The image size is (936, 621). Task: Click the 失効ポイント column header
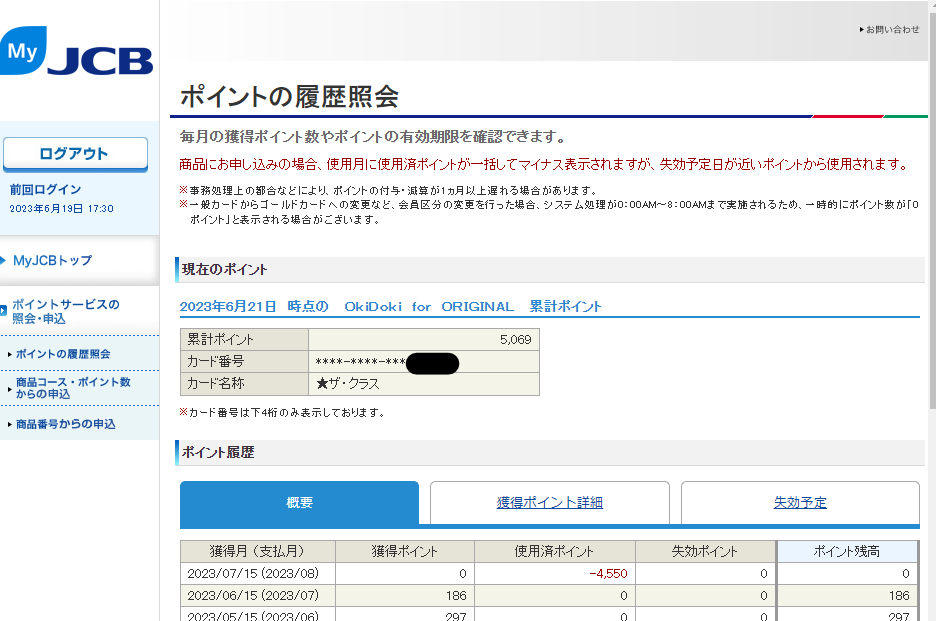705,551
